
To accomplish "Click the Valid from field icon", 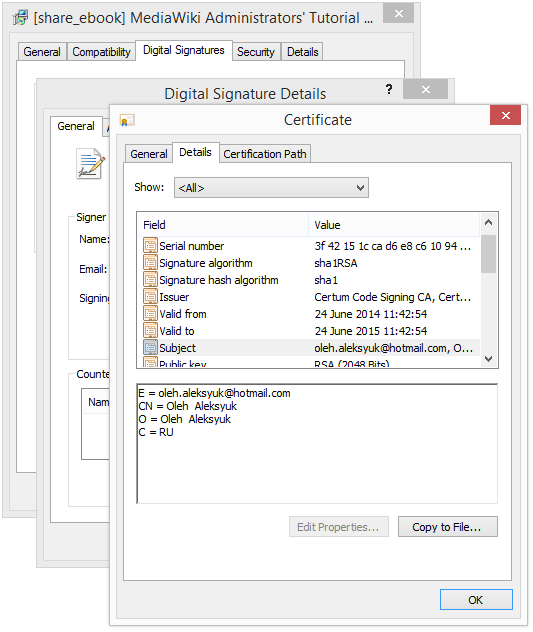I will (x=150, y=314).
